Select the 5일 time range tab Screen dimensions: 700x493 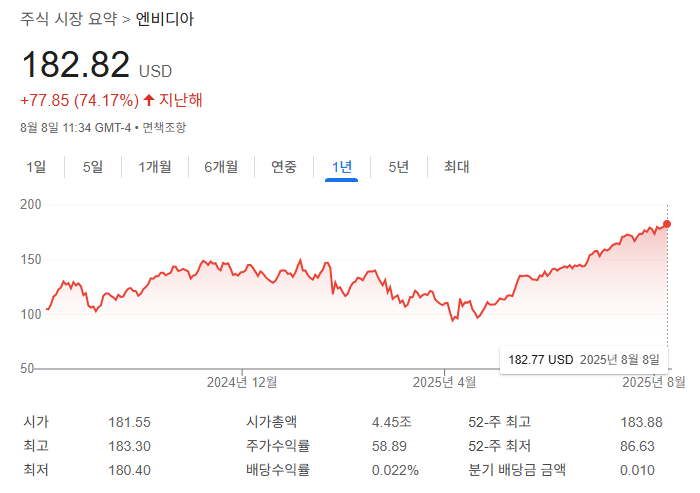[93, 167]
